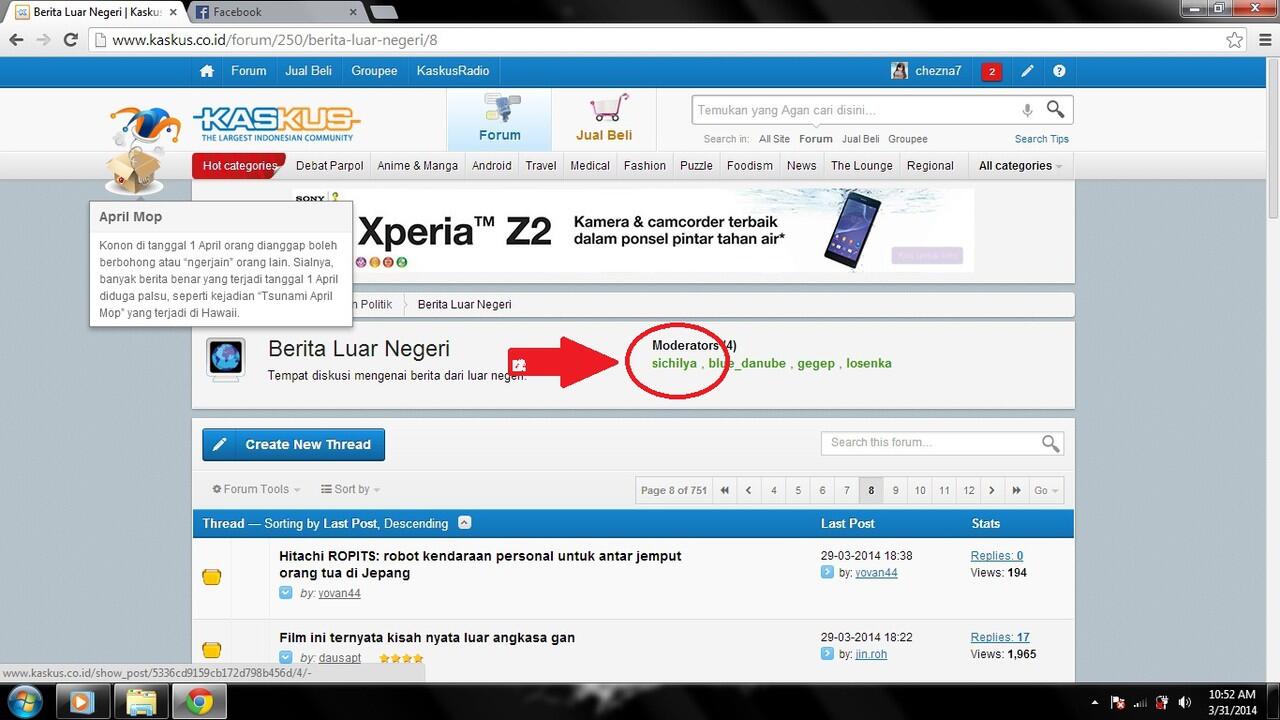Viewport: 1280px width, 720px height.
Task: Click the main search input field
Action: click(x=855, y=110)
